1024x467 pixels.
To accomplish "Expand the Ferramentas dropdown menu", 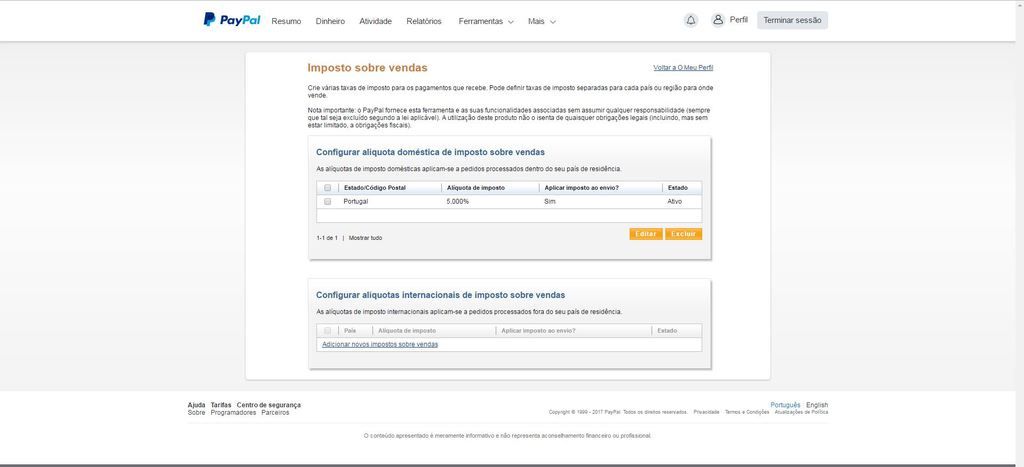I will tap(485, 21).
